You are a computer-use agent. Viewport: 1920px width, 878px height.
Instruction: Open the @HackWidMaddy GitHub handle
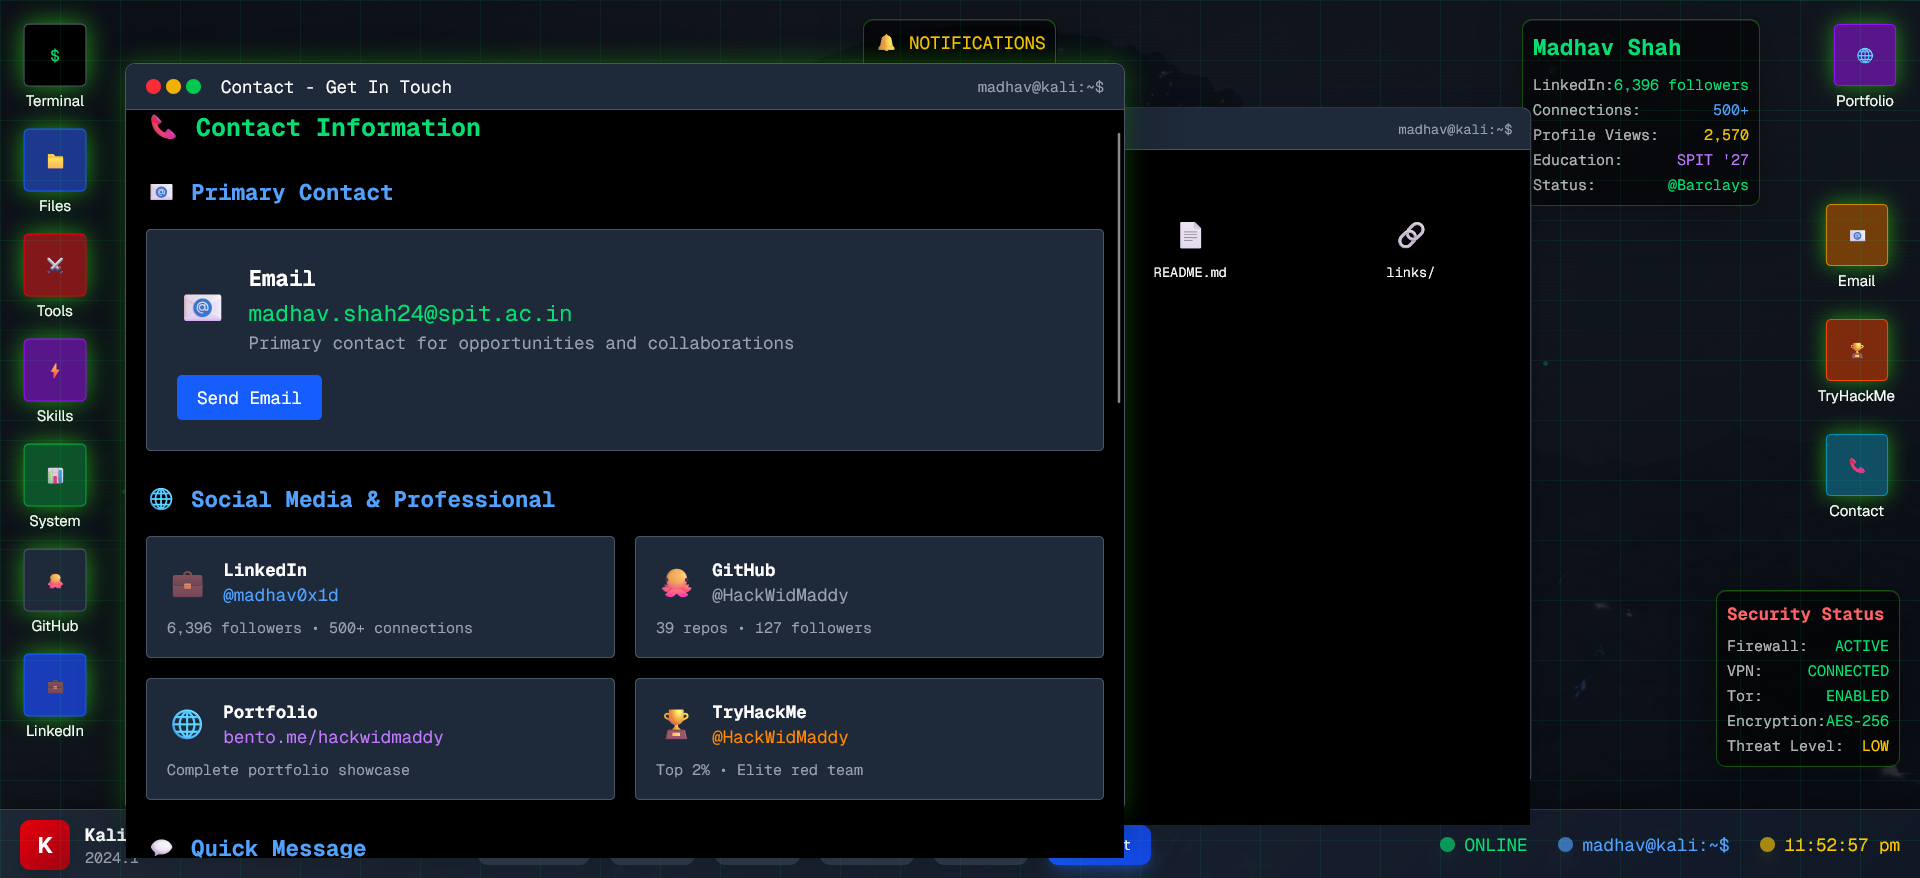(x=780, y=596)
